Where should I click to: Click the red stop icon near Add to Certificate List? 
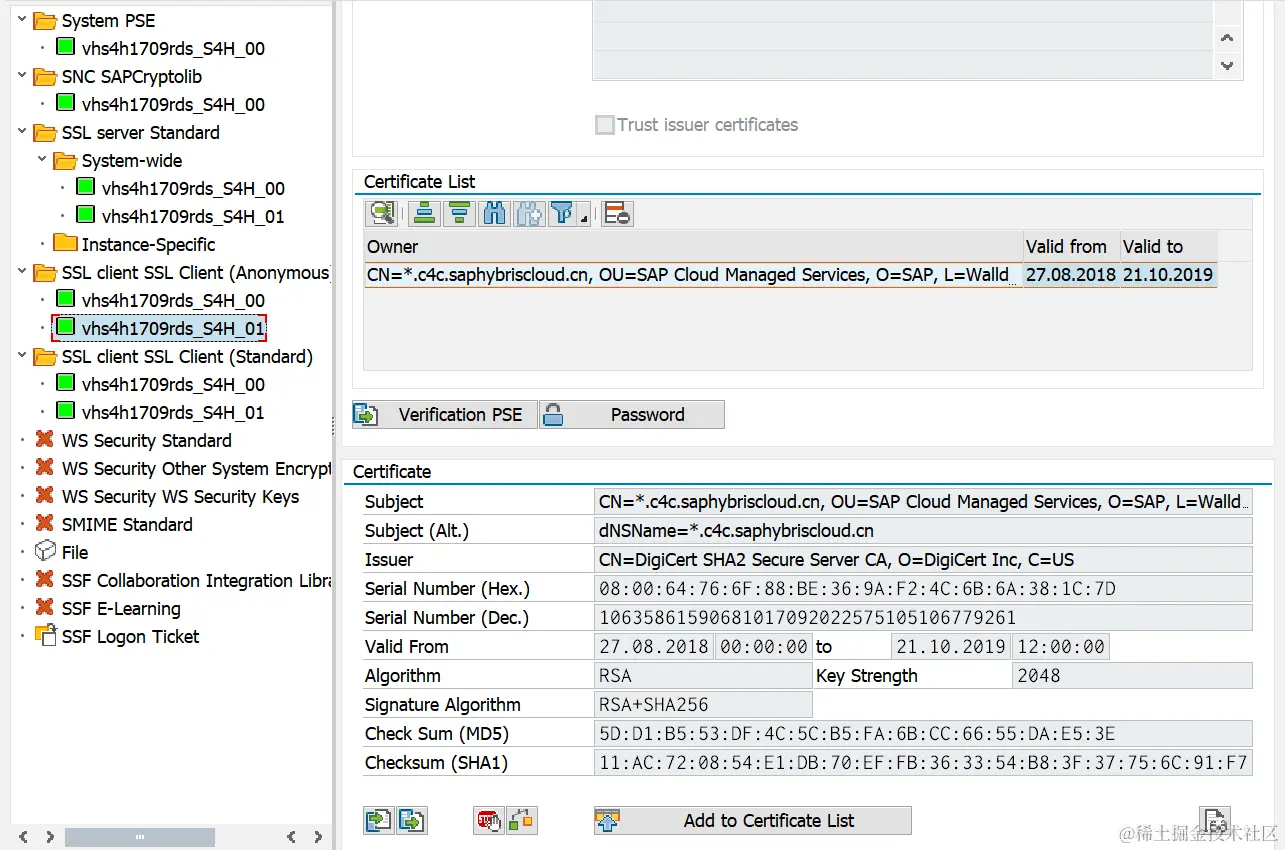488,820
